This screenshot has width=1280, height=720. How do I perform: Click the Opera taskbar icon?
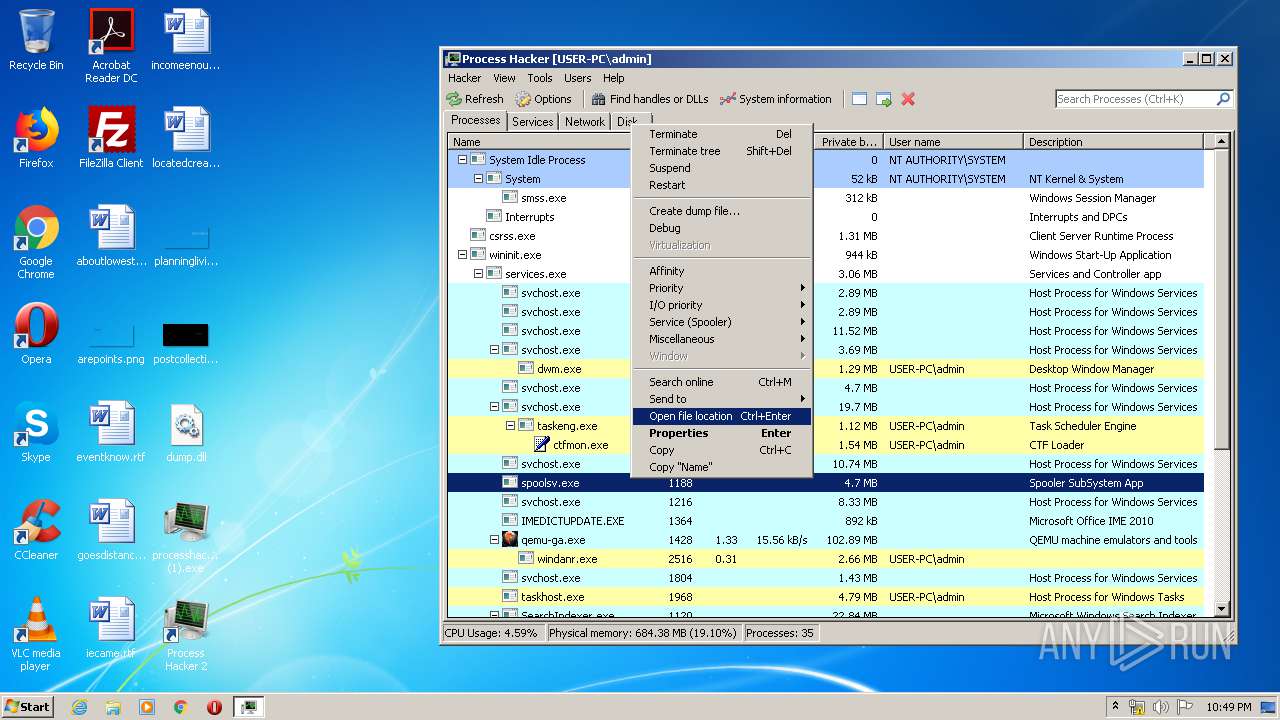214,706
